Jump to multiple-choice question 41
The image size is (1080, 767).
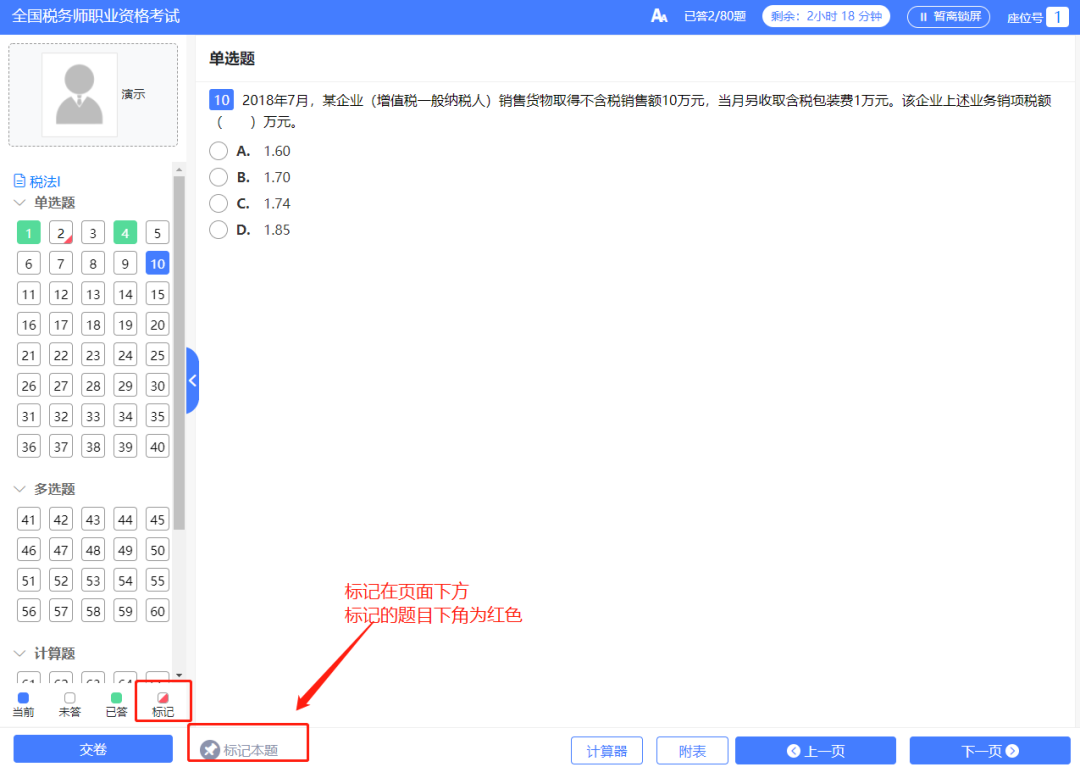(29, 519)
